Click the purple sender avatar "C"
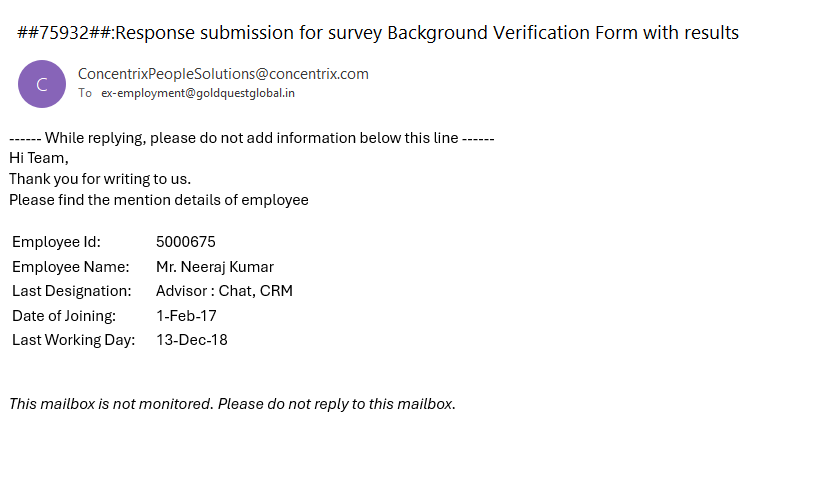Screen dimensions: 833x479 click(x=42, y=84)
